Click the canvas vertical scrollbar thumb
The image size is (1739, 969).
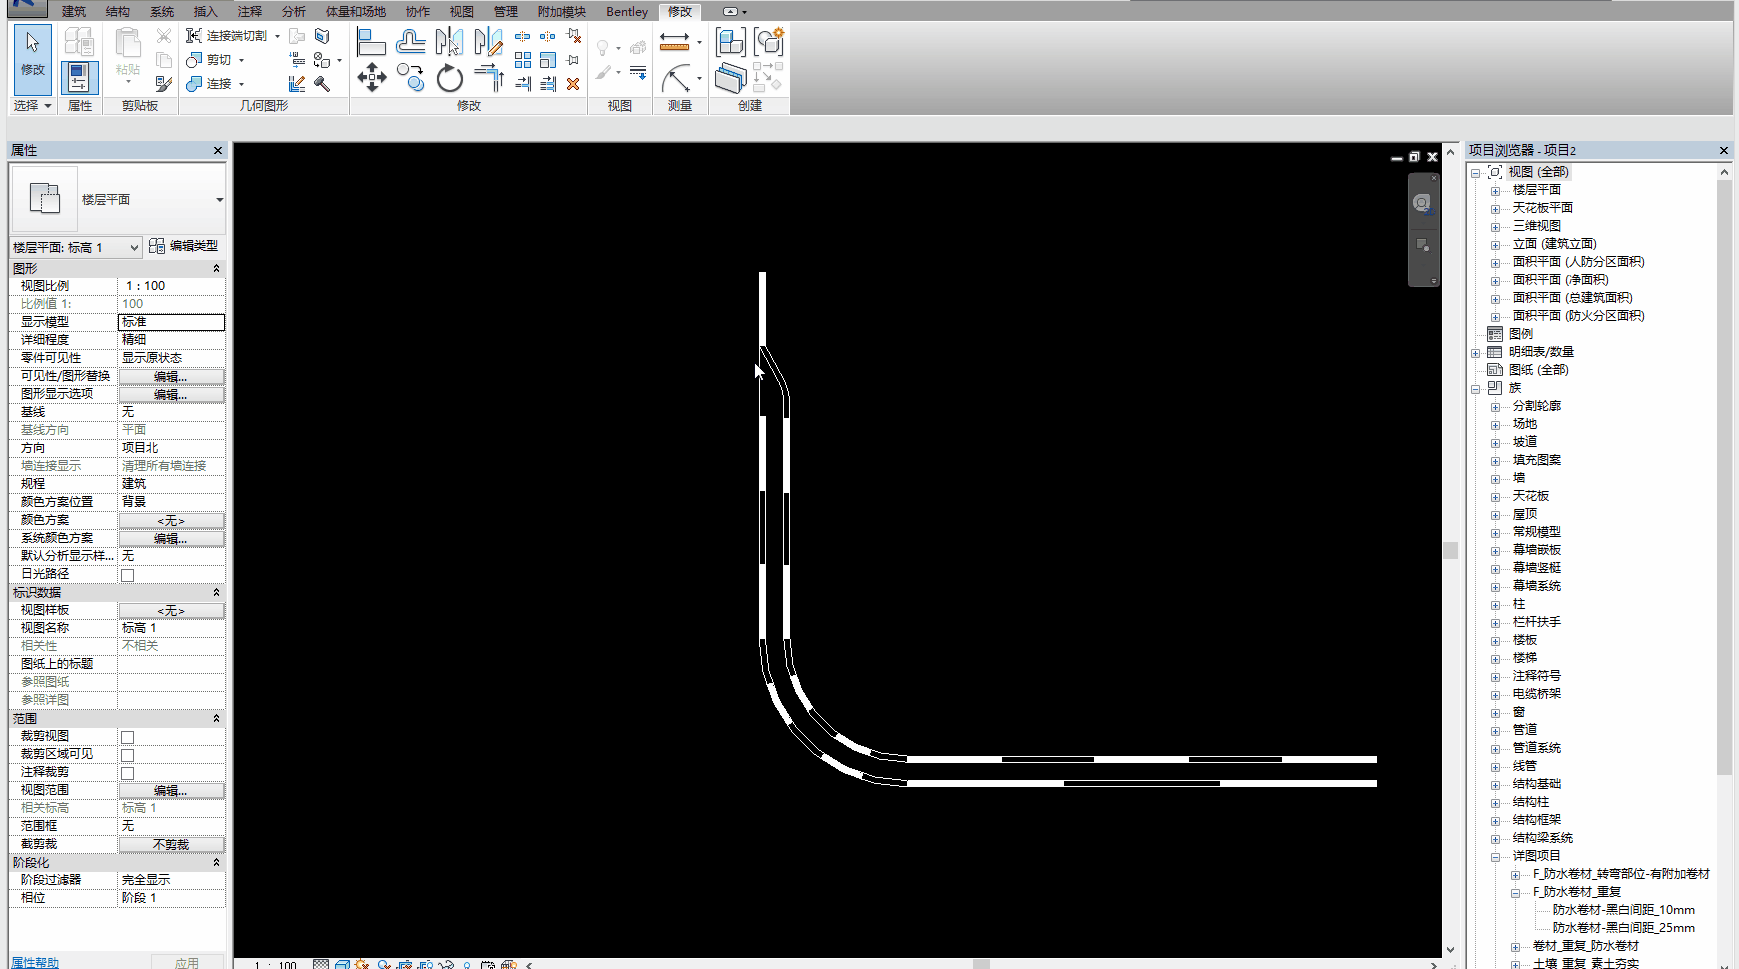point(1450,550)
